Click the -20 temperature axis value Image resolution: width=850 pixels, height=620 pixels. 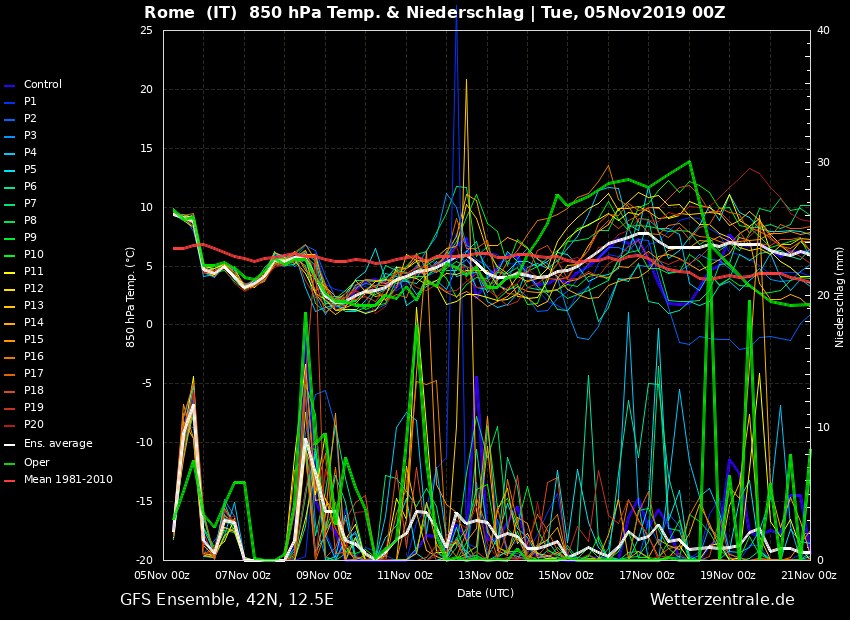144,560
